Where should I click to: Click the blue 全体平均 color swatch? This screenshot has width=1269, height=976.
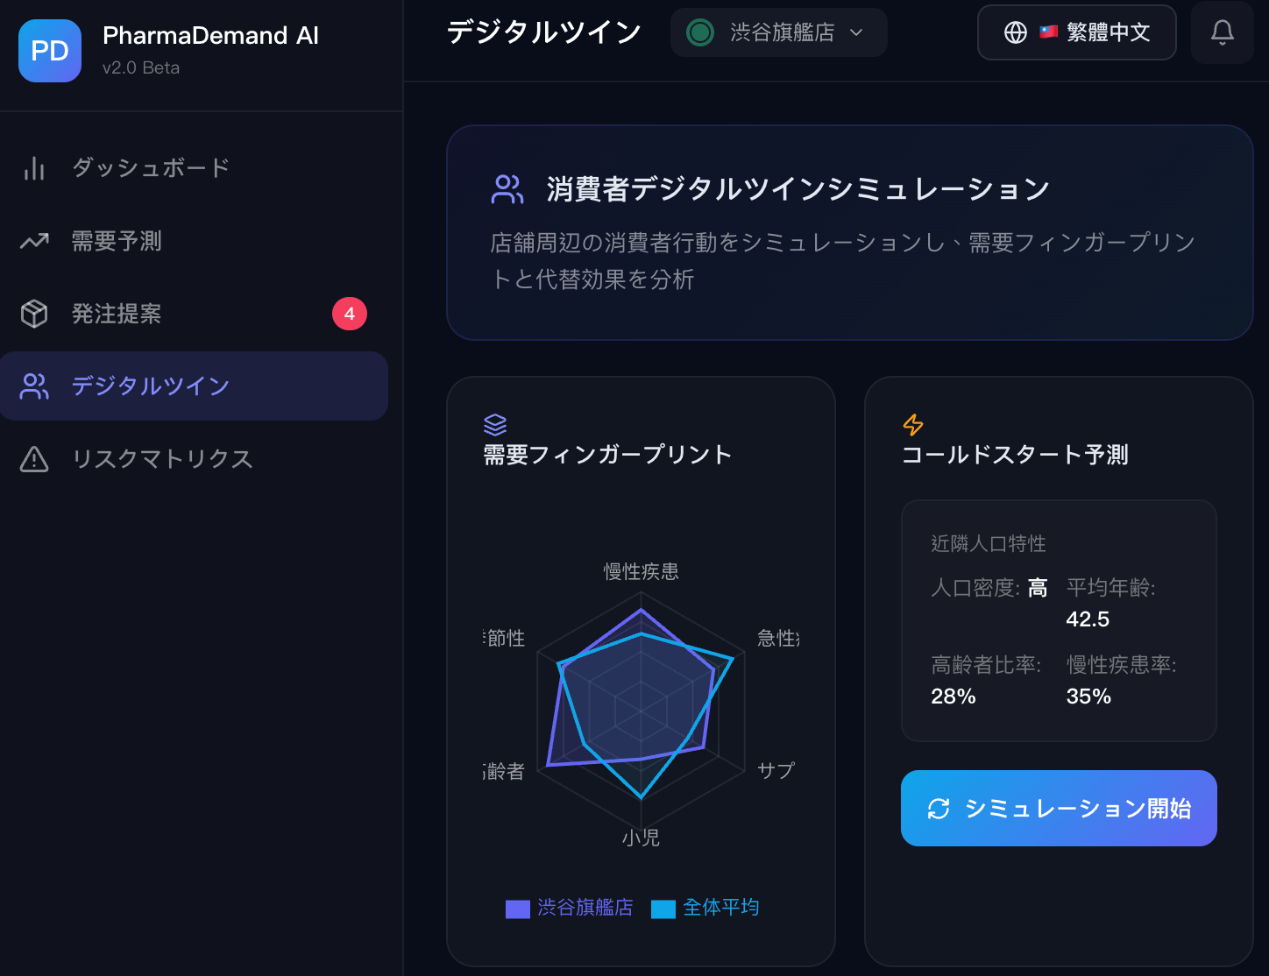(x=663, y=909)
